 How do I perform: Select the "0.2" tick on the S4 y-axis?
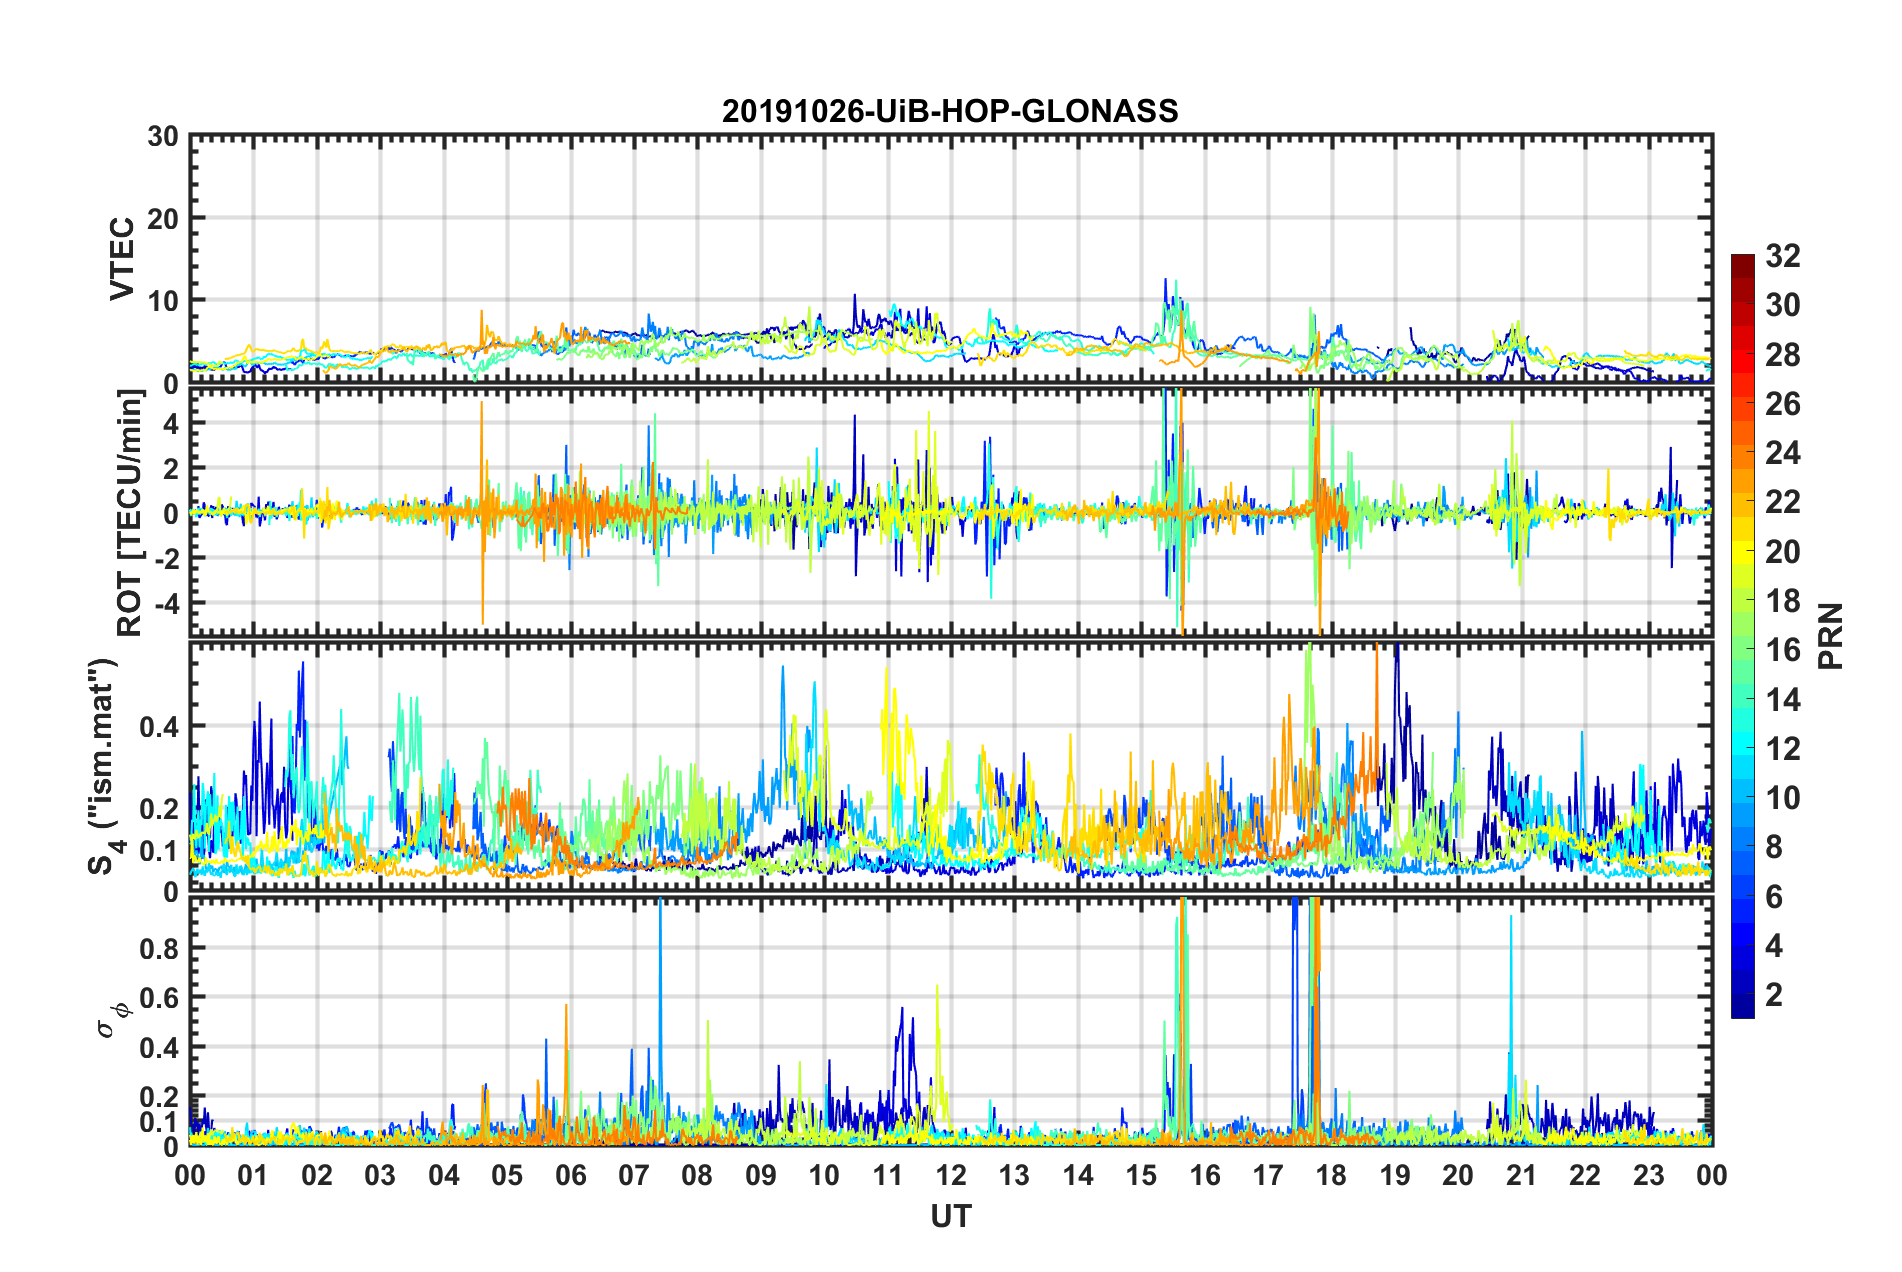[x=159, y=809]
